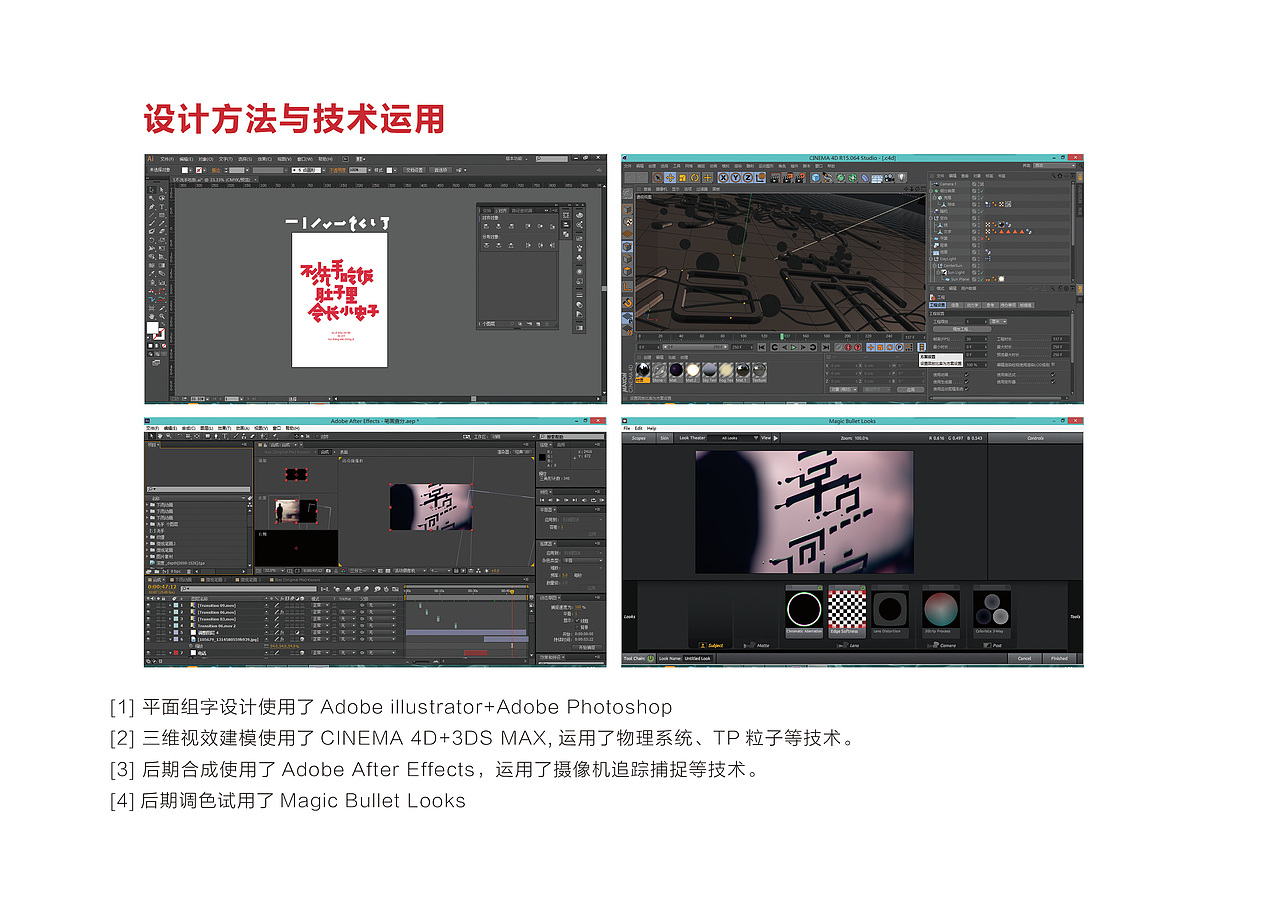Select Lens Distortion tool in Magic Bullet Looks
This screenshot has width=1280, height=912.
pyautogui.click(x=890, y=611)
